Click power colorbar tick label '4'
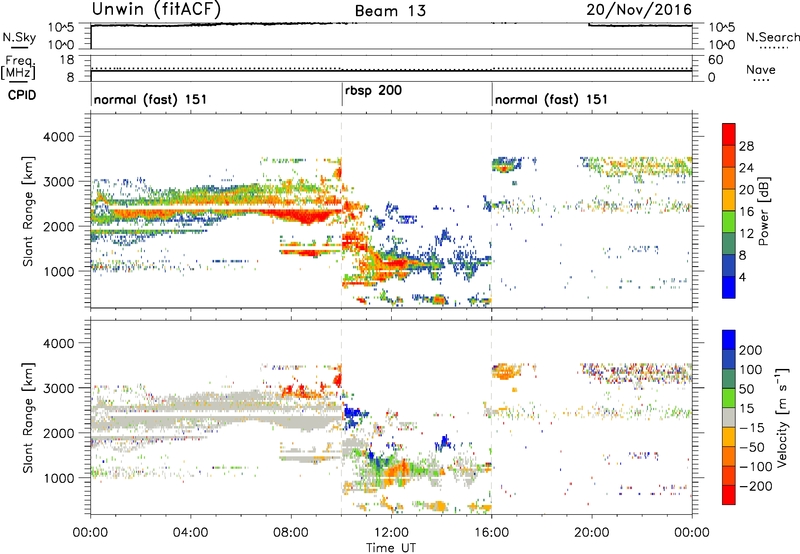 point(742,277)
